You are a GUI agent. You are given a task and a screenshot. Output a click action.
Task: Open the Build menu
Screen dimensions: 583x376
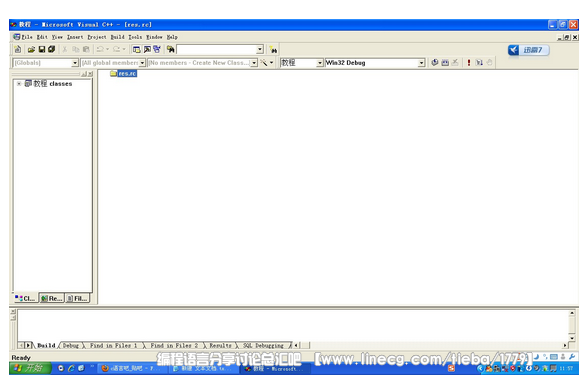click(x=117, y=37)
